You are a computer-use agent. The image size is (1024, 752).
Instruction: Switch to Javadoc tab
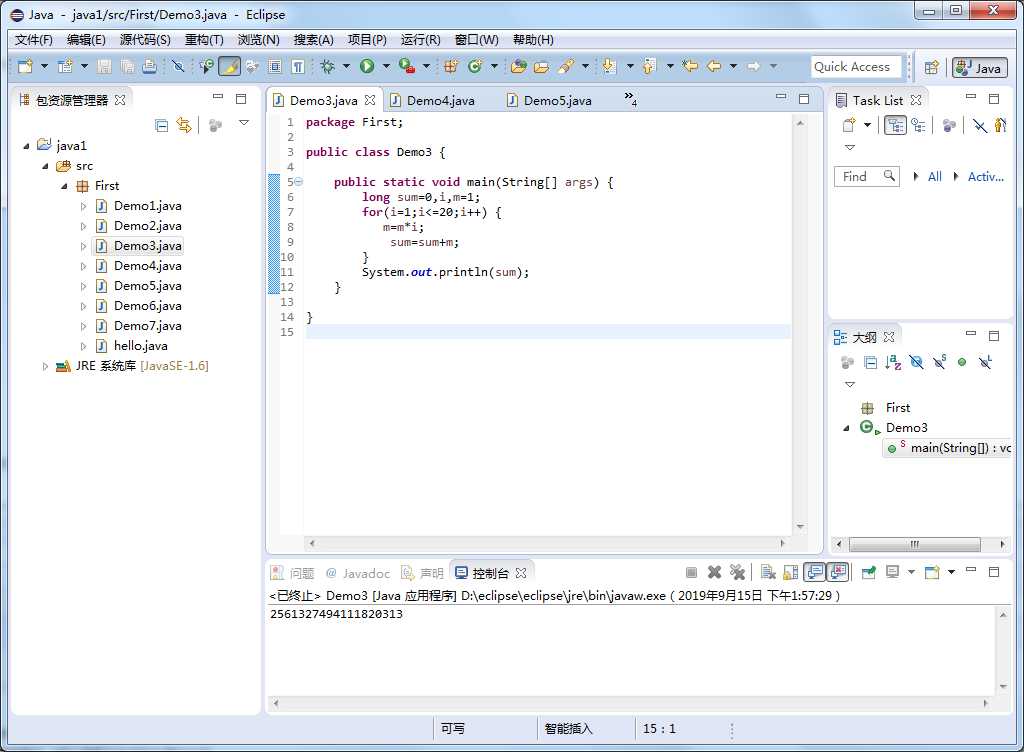(358, 573)
